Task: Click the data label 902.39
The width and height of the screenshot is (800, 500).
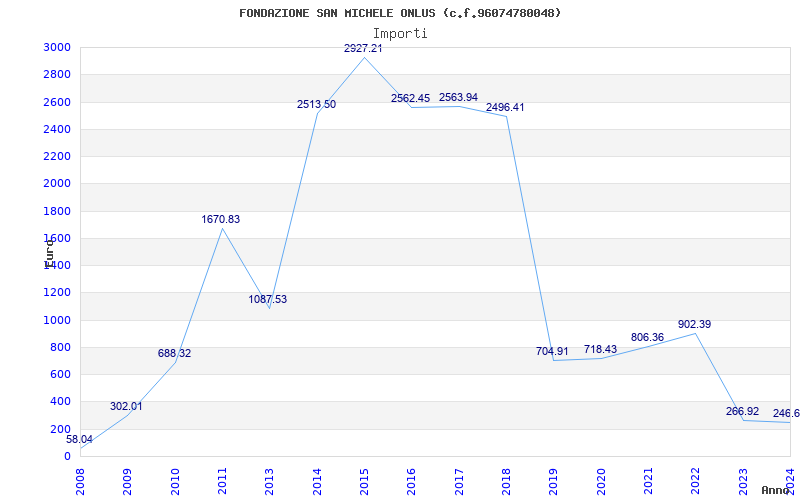Action: pos(694,324)
